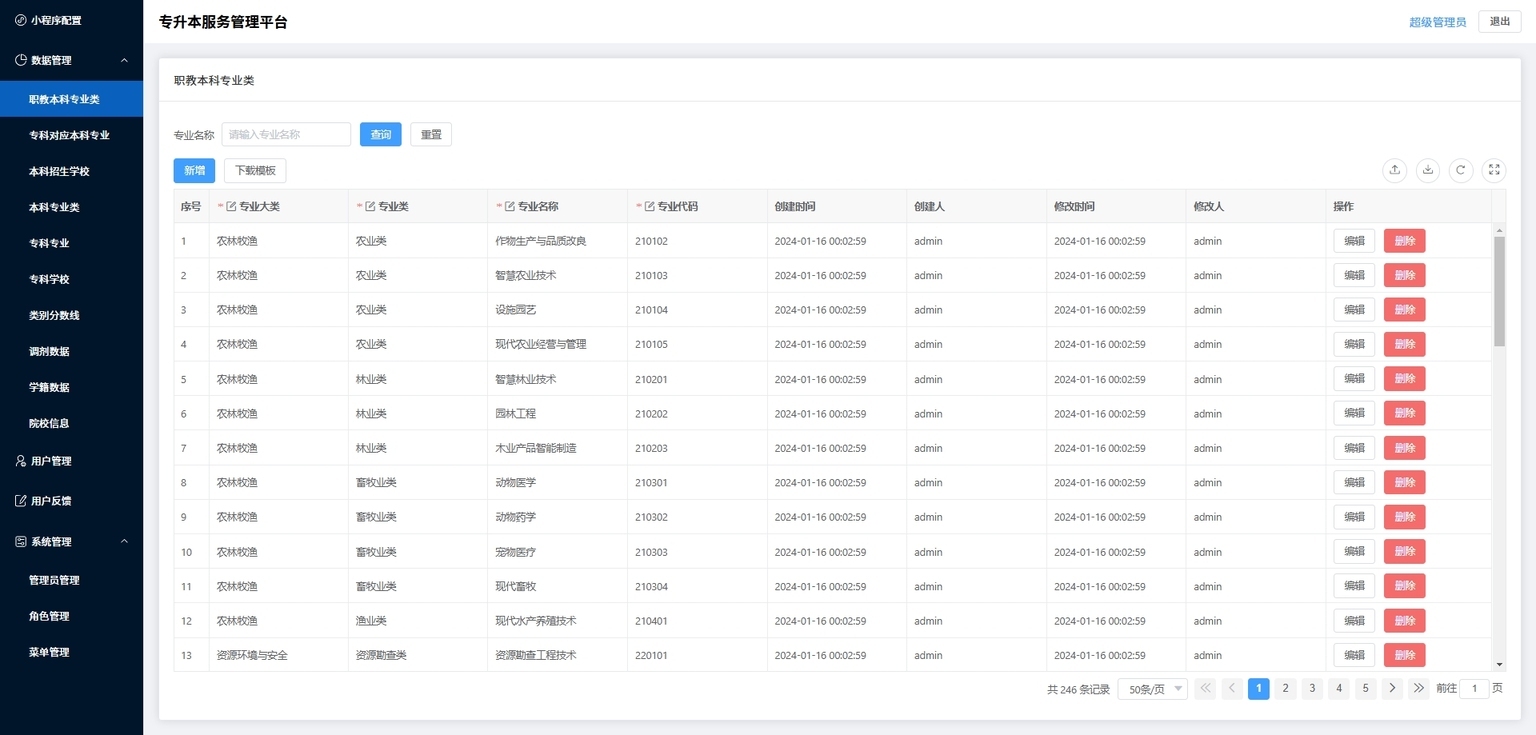
Task: Go to next page using right arrow
Action: coord(1392,688)
